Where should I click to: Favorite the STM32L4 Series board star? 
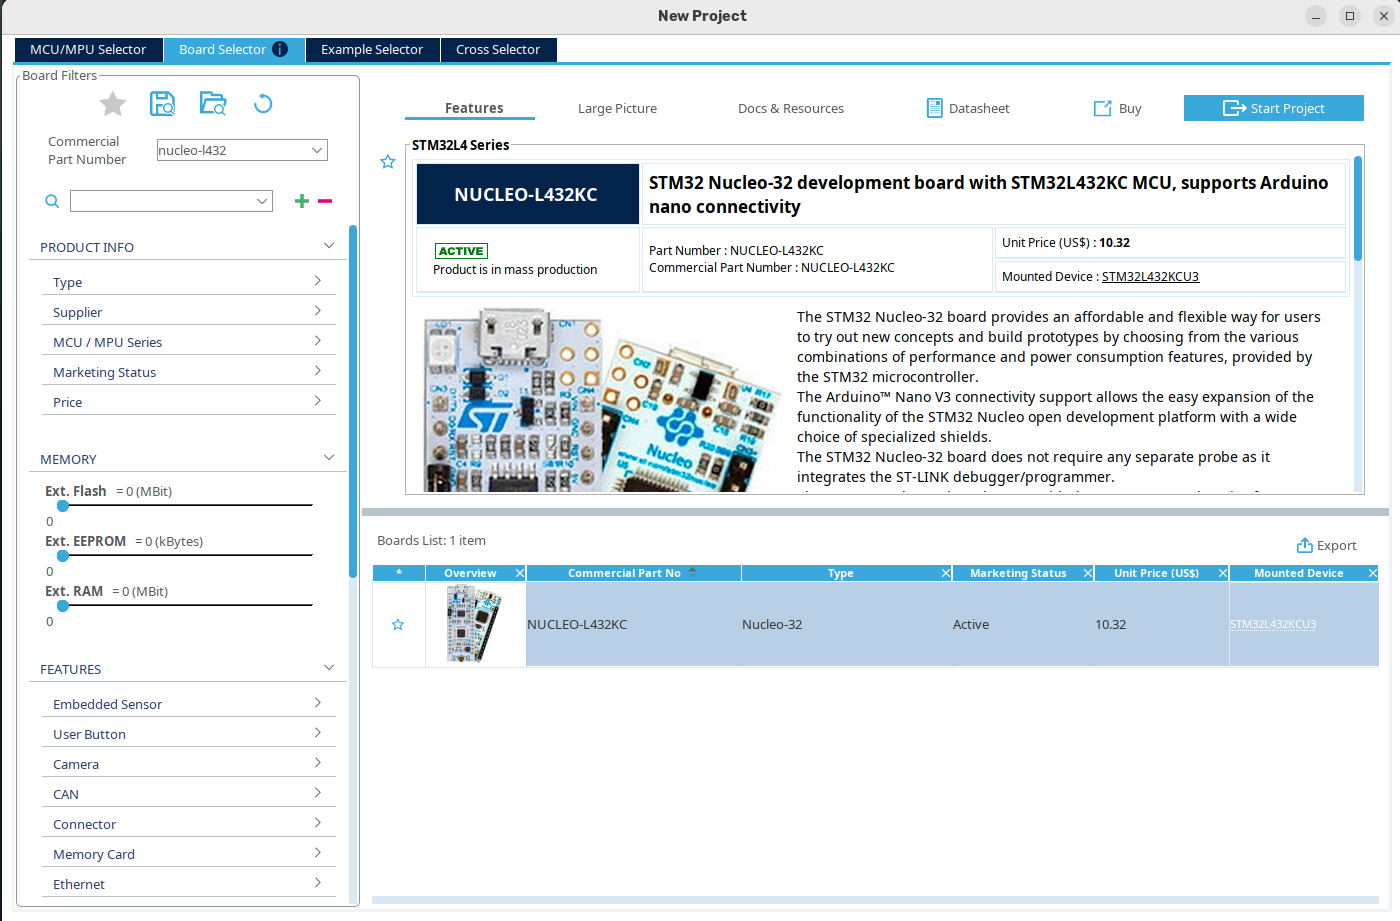388,162
